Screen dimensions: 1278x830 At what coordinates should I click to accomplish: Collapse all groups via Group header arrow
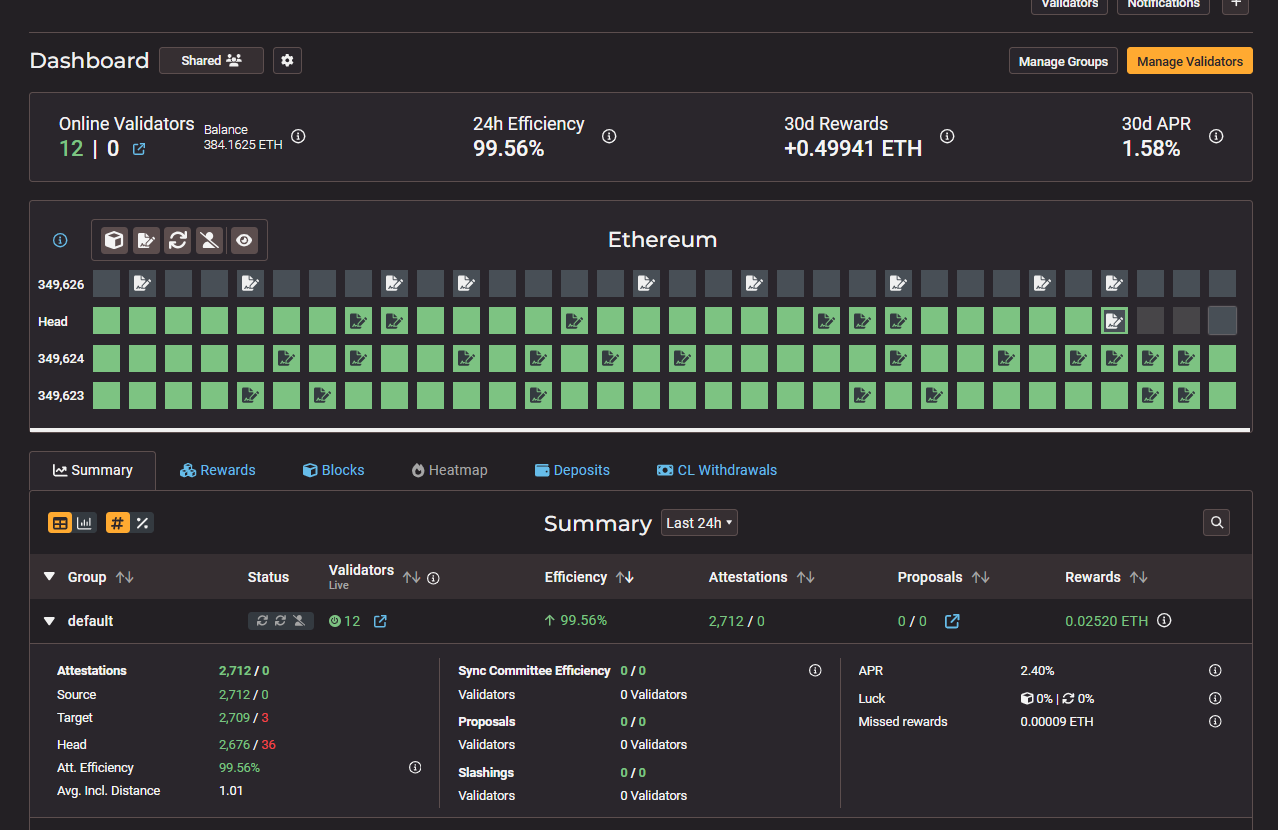pyautogui.click(x=49, y=577)
